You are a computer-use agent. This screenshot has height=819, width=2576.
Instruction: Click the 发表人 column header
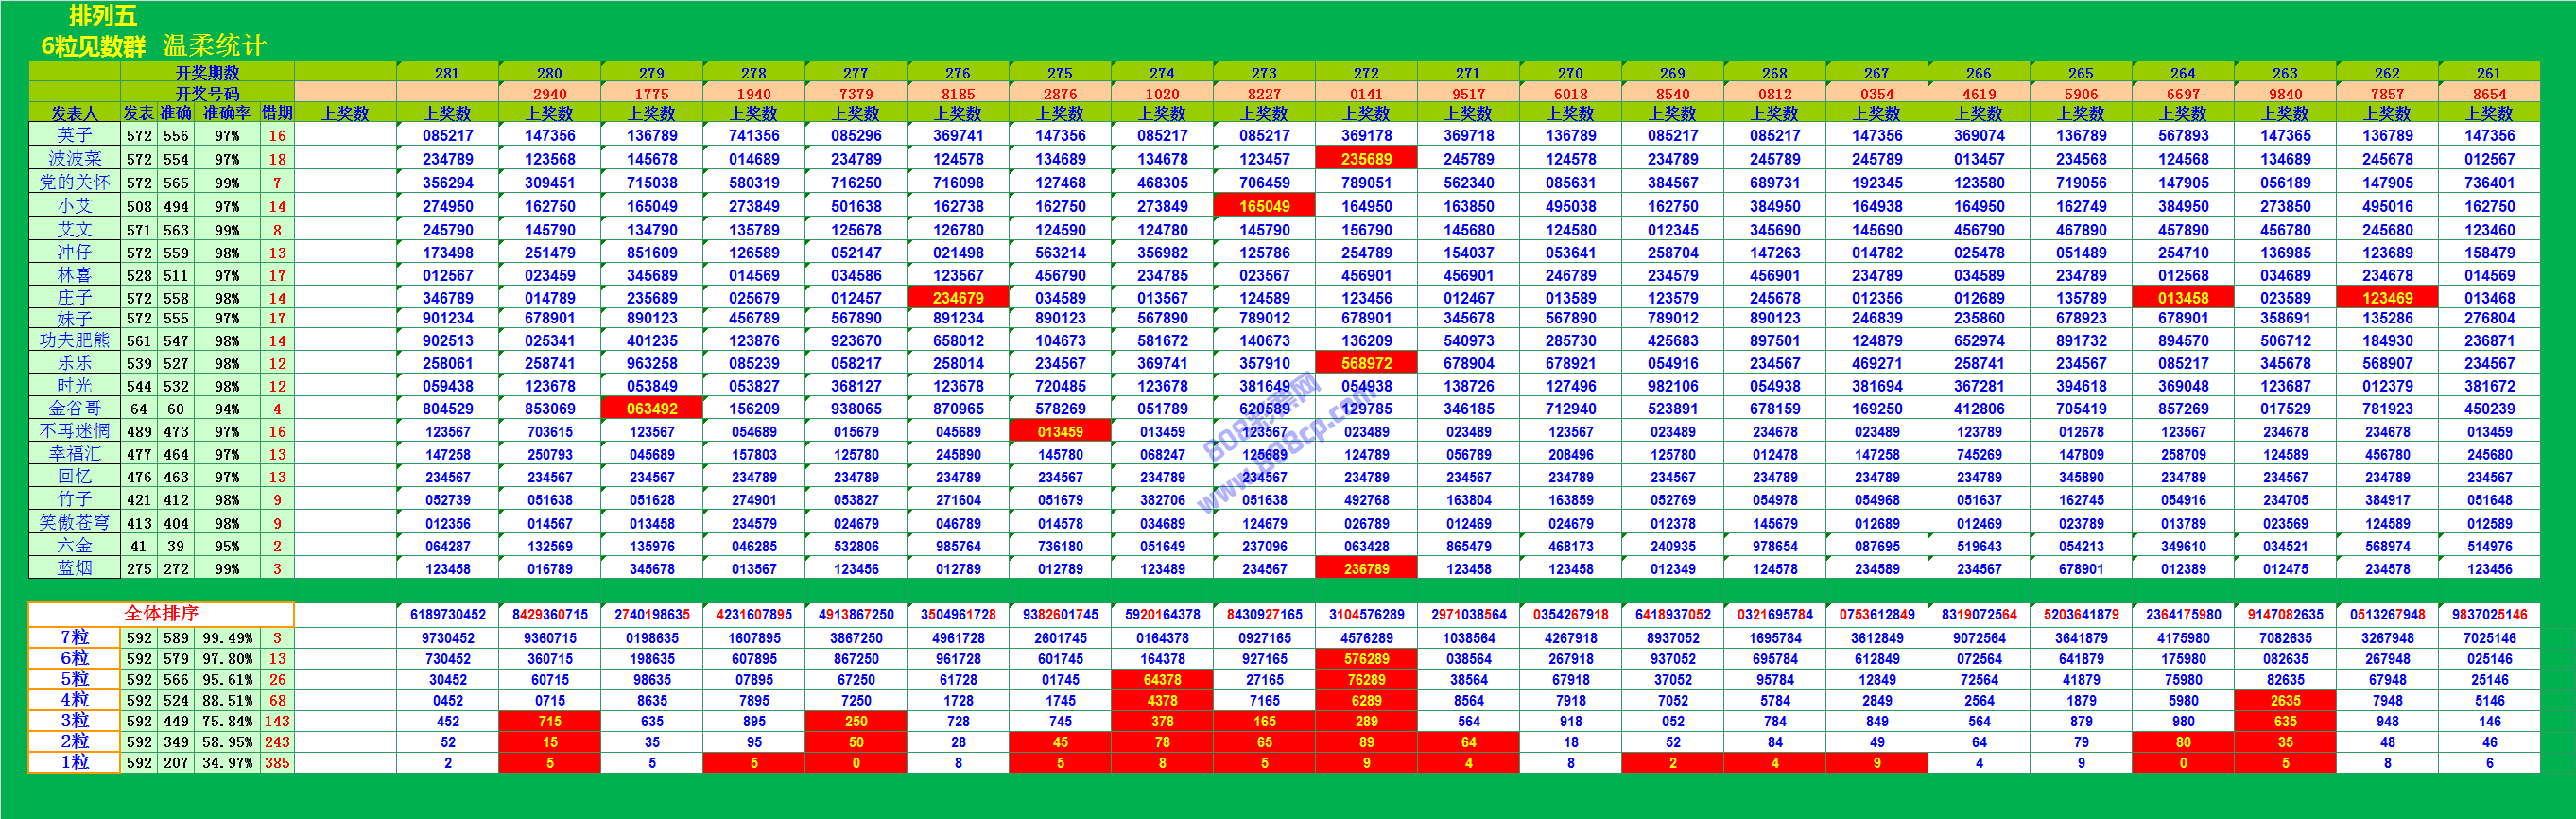tap(74, 114)
